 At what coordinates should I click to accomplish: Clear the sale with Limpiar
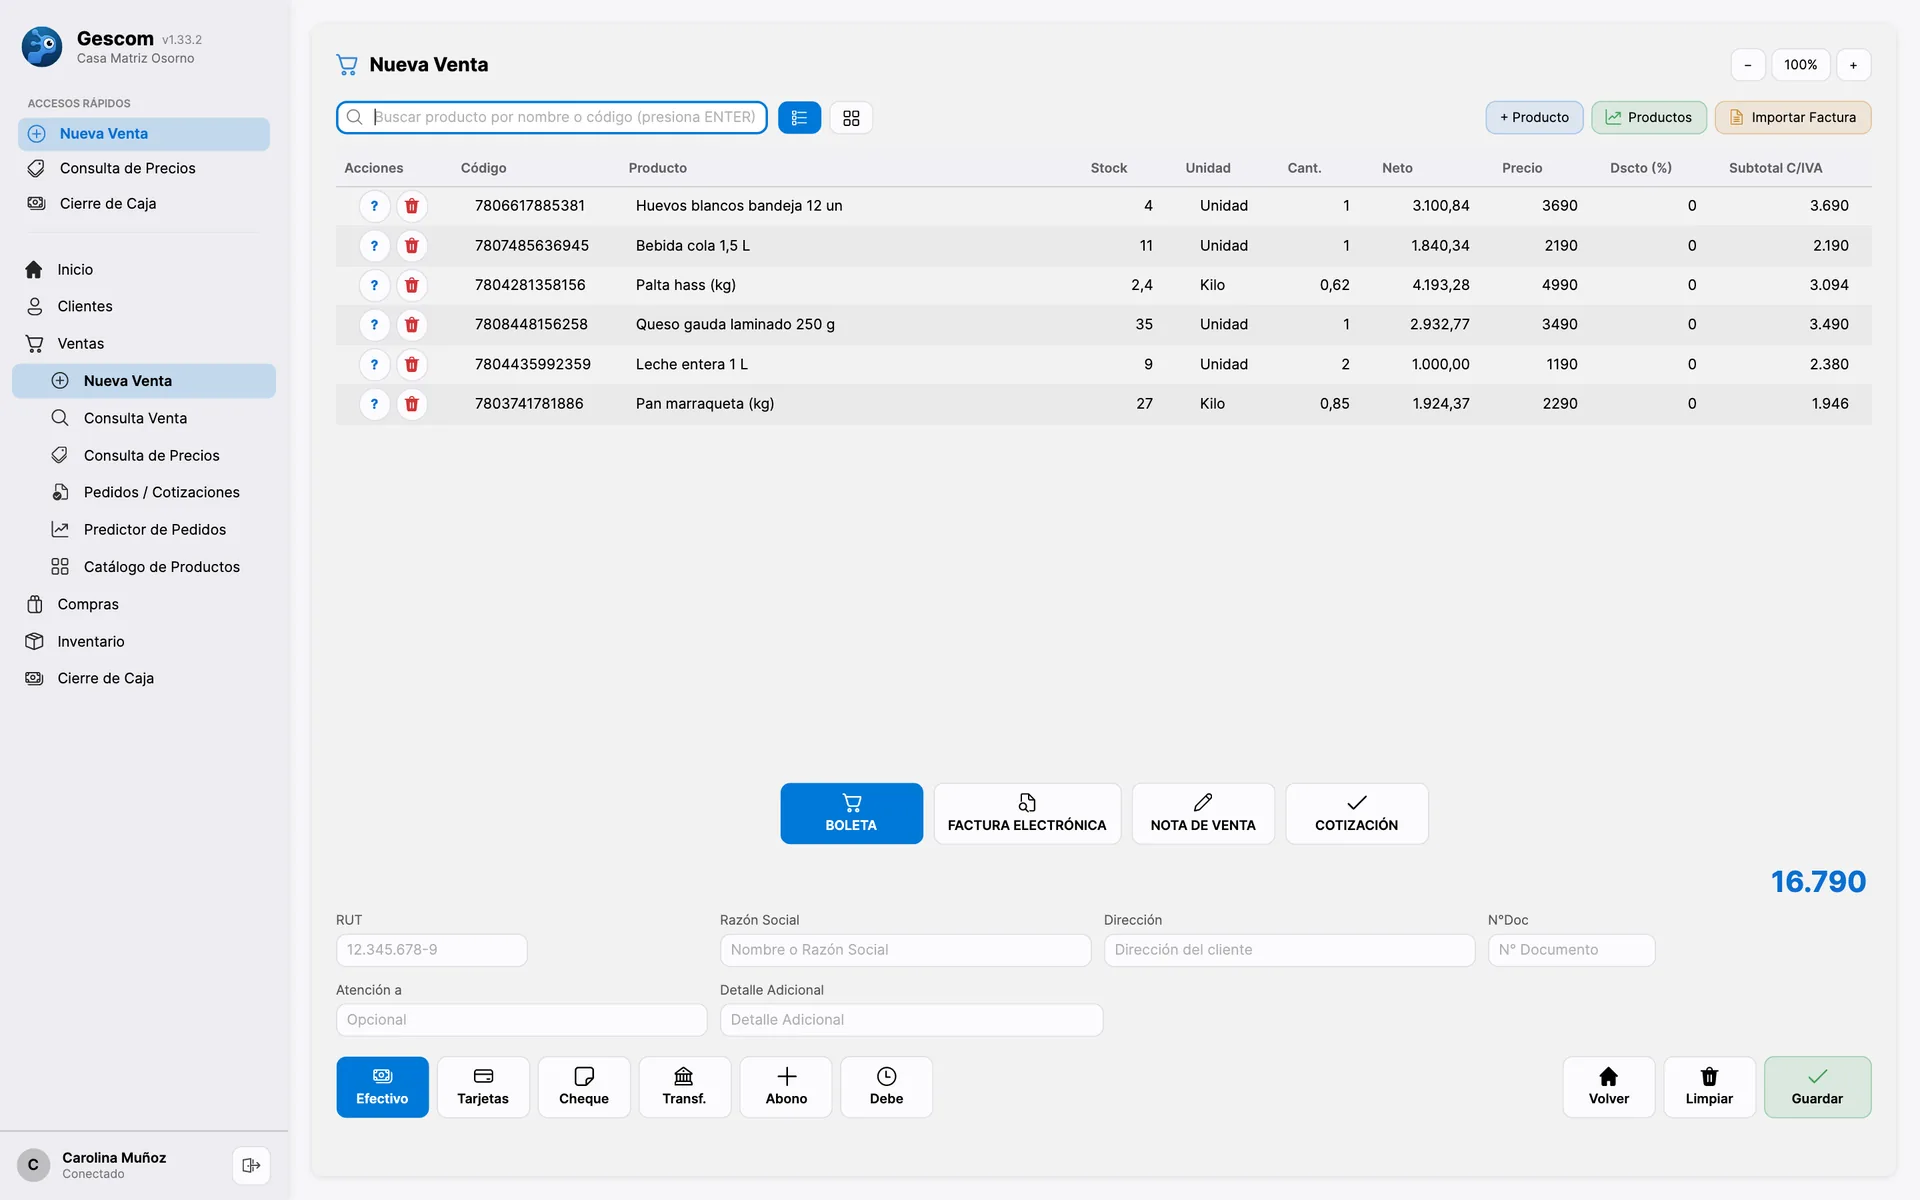coord(1709,1087)
